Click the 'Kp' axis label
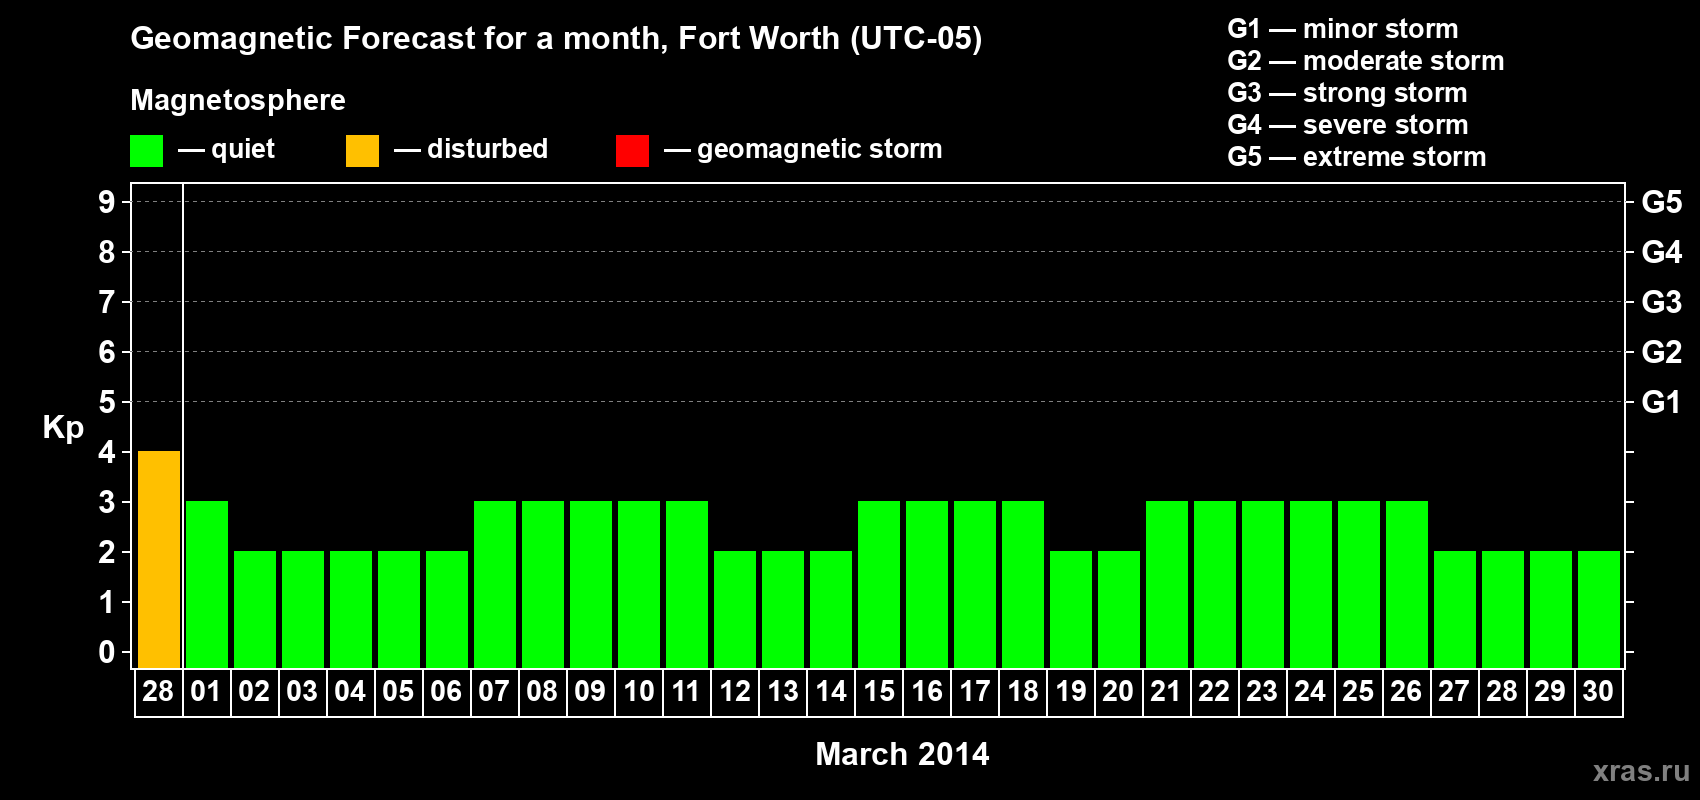The image size is (1700, 800). pos(63,428)
